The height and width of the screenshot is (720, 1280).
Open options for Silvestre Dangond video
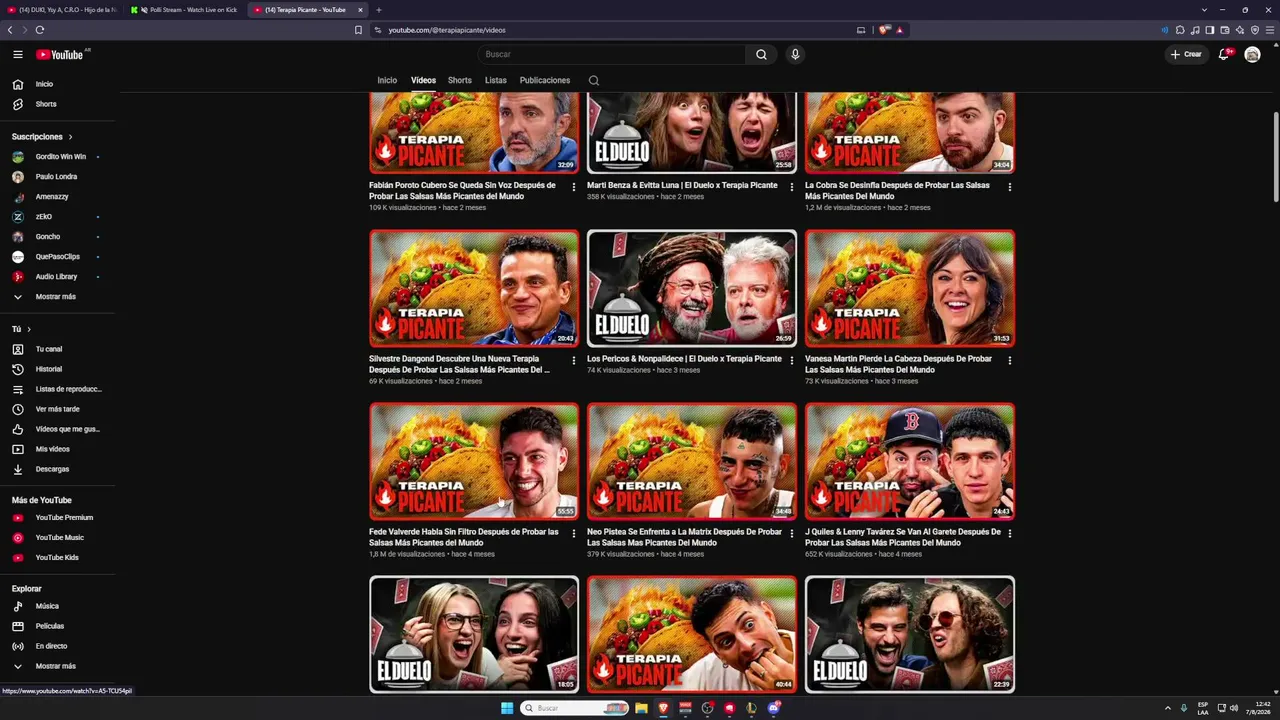(574, 360)
